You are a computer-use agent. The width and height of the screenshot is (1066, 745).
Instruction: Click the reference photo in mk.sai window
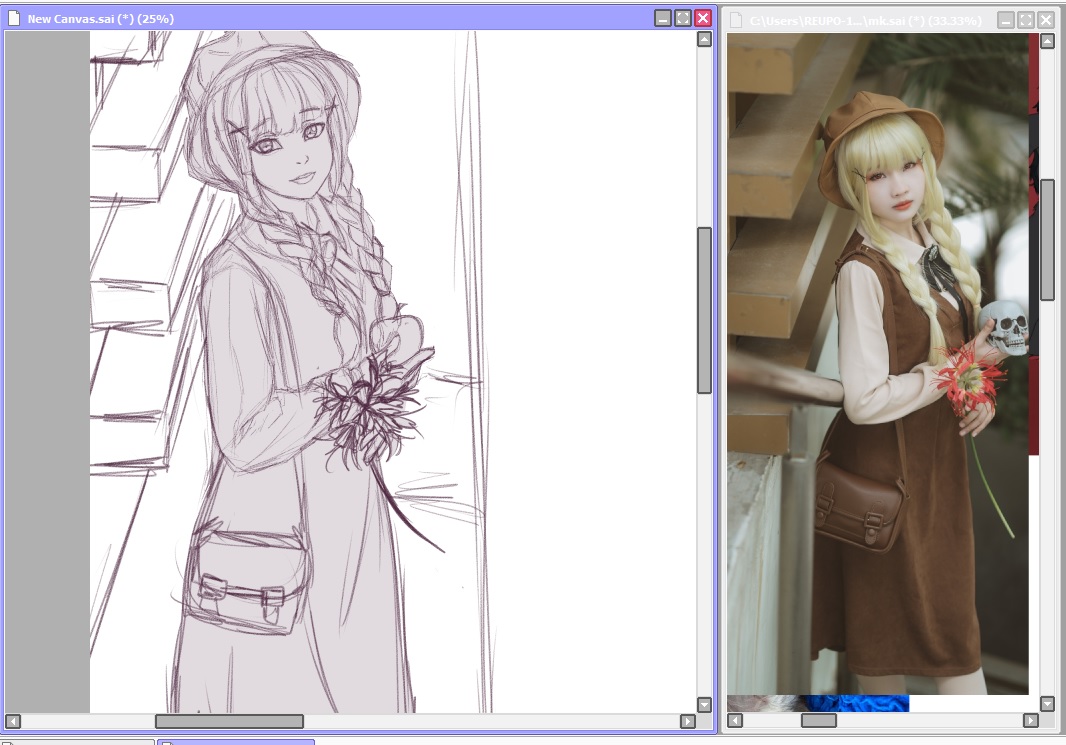(x=878, y=364)
